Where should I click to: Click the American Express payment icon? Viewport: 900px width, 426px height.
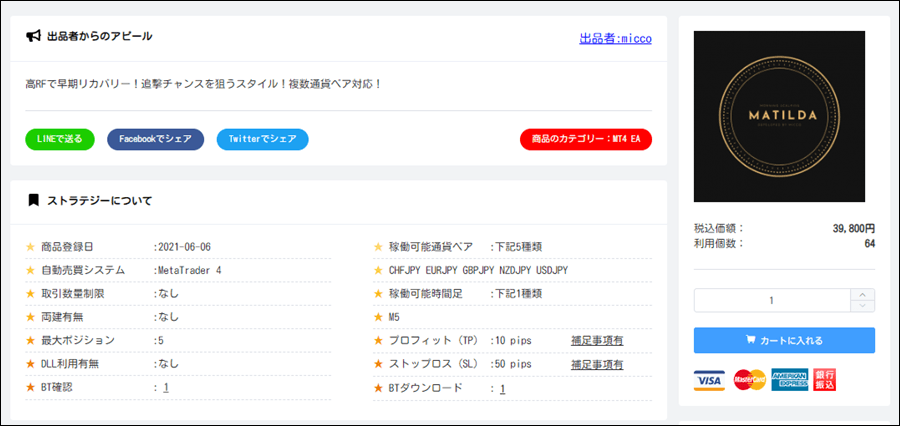(790, 380)
